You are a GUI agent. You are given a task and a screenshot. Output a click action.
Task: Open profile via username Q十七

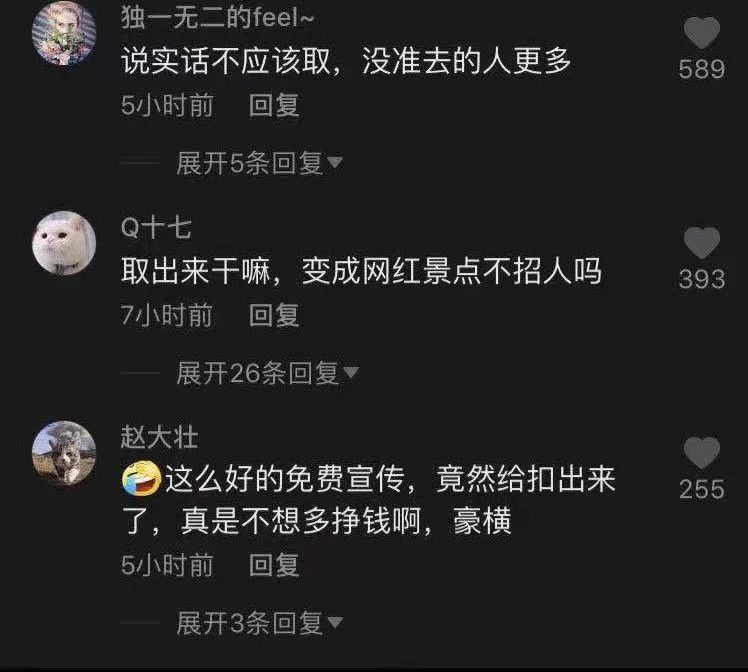click(156, 227)
